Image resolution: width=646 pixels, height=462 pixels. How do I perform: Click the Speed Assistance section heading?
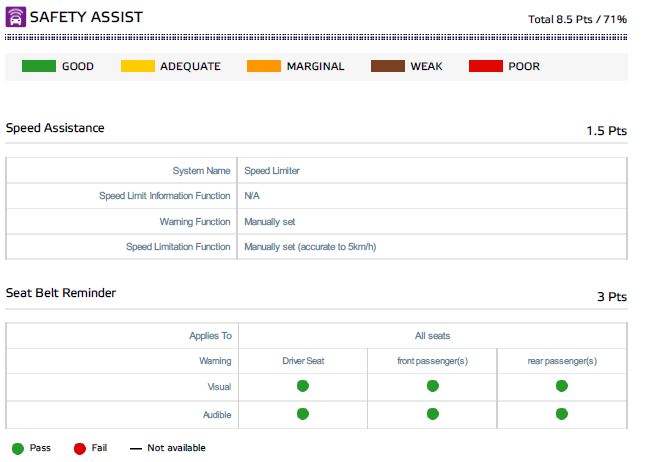coord(55,128)
